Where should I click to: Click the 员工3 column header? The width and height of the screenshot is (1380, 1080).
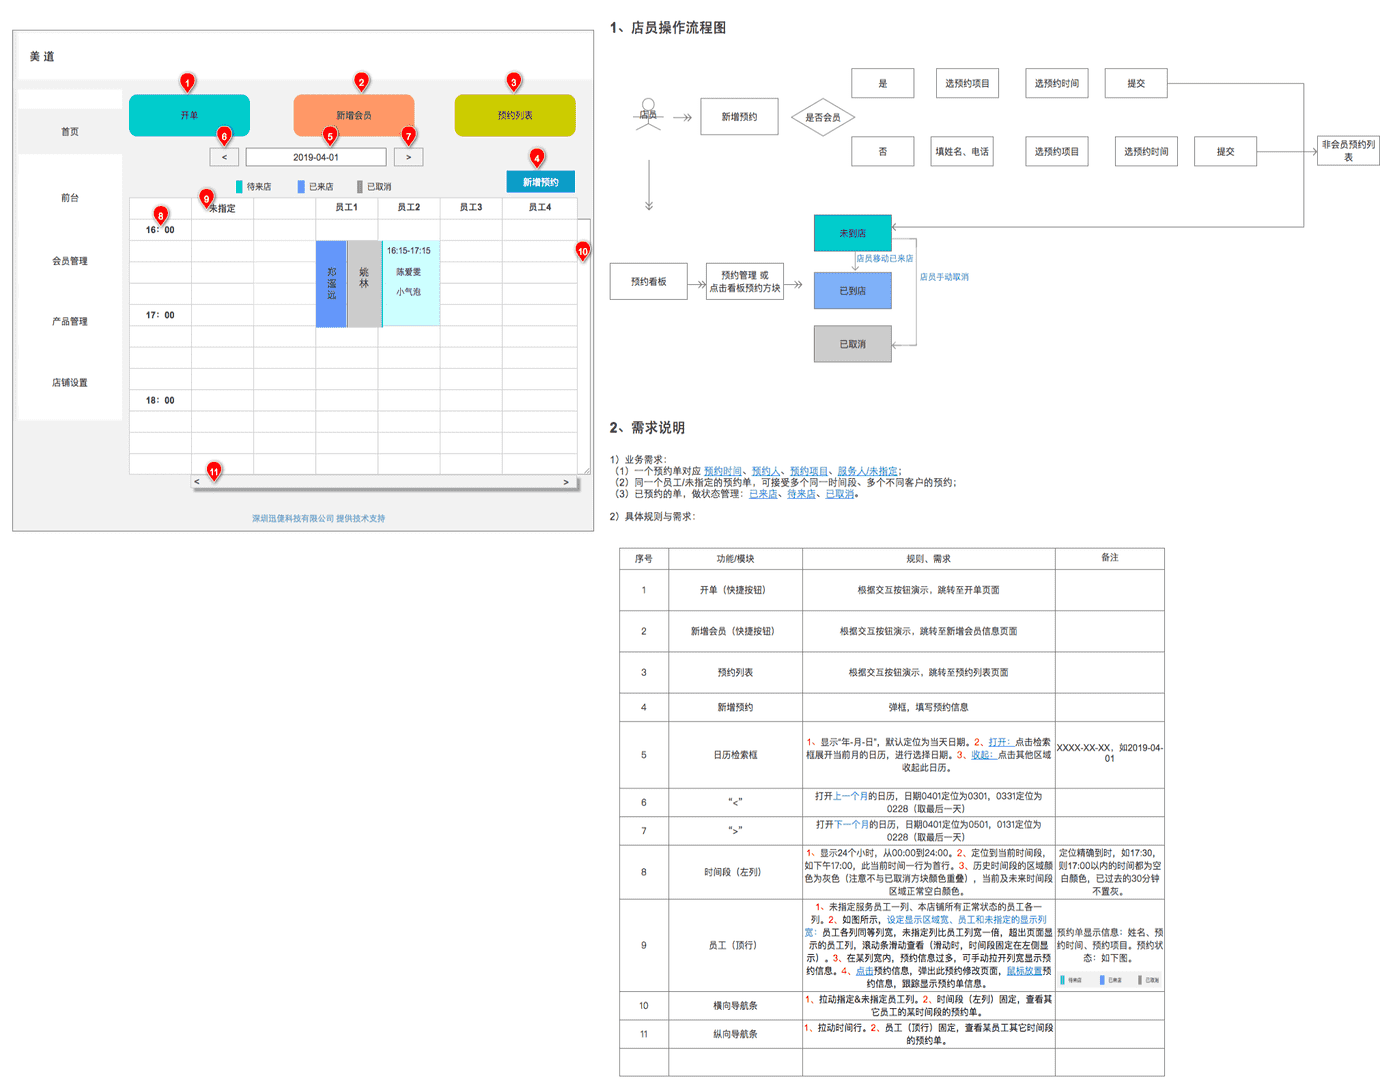[471, 207]
